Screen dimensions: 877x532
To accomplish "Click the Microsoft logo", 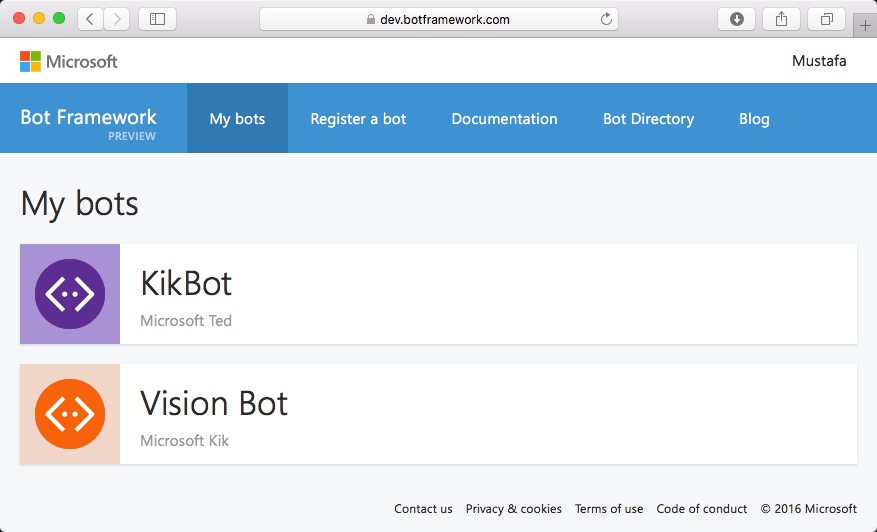I will click(x=69, y=62).
